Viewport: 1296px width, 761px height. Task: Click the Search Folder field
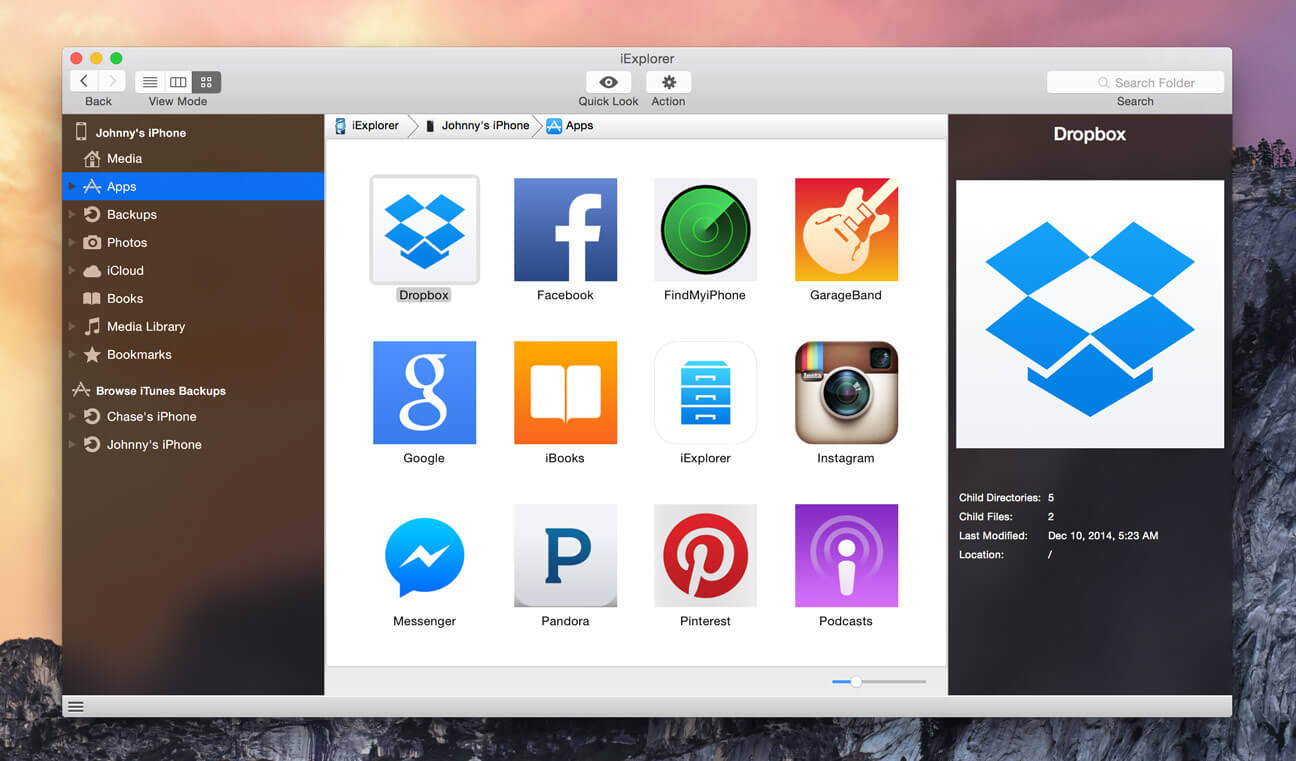tap(1136, 83)
